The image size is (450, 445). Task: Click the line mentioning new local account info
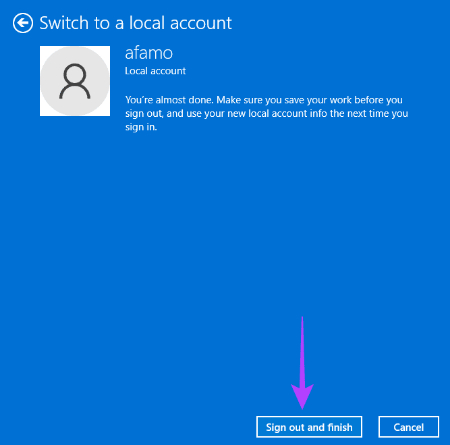click(267, 114)
